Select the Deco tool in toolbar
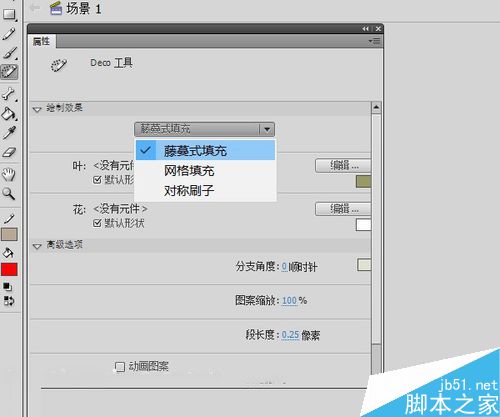Screen dimensions: 500x417 [x=9, y=71]
